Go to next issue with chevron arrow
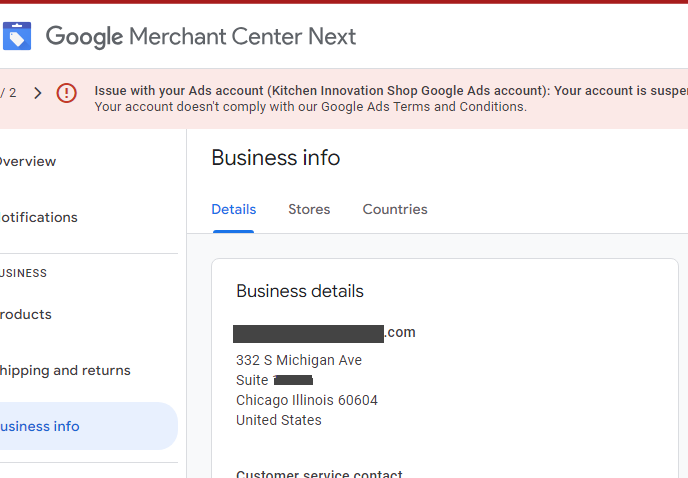This screenshot has width=688, height=478. pyautogui.click(x=38, y=93)
